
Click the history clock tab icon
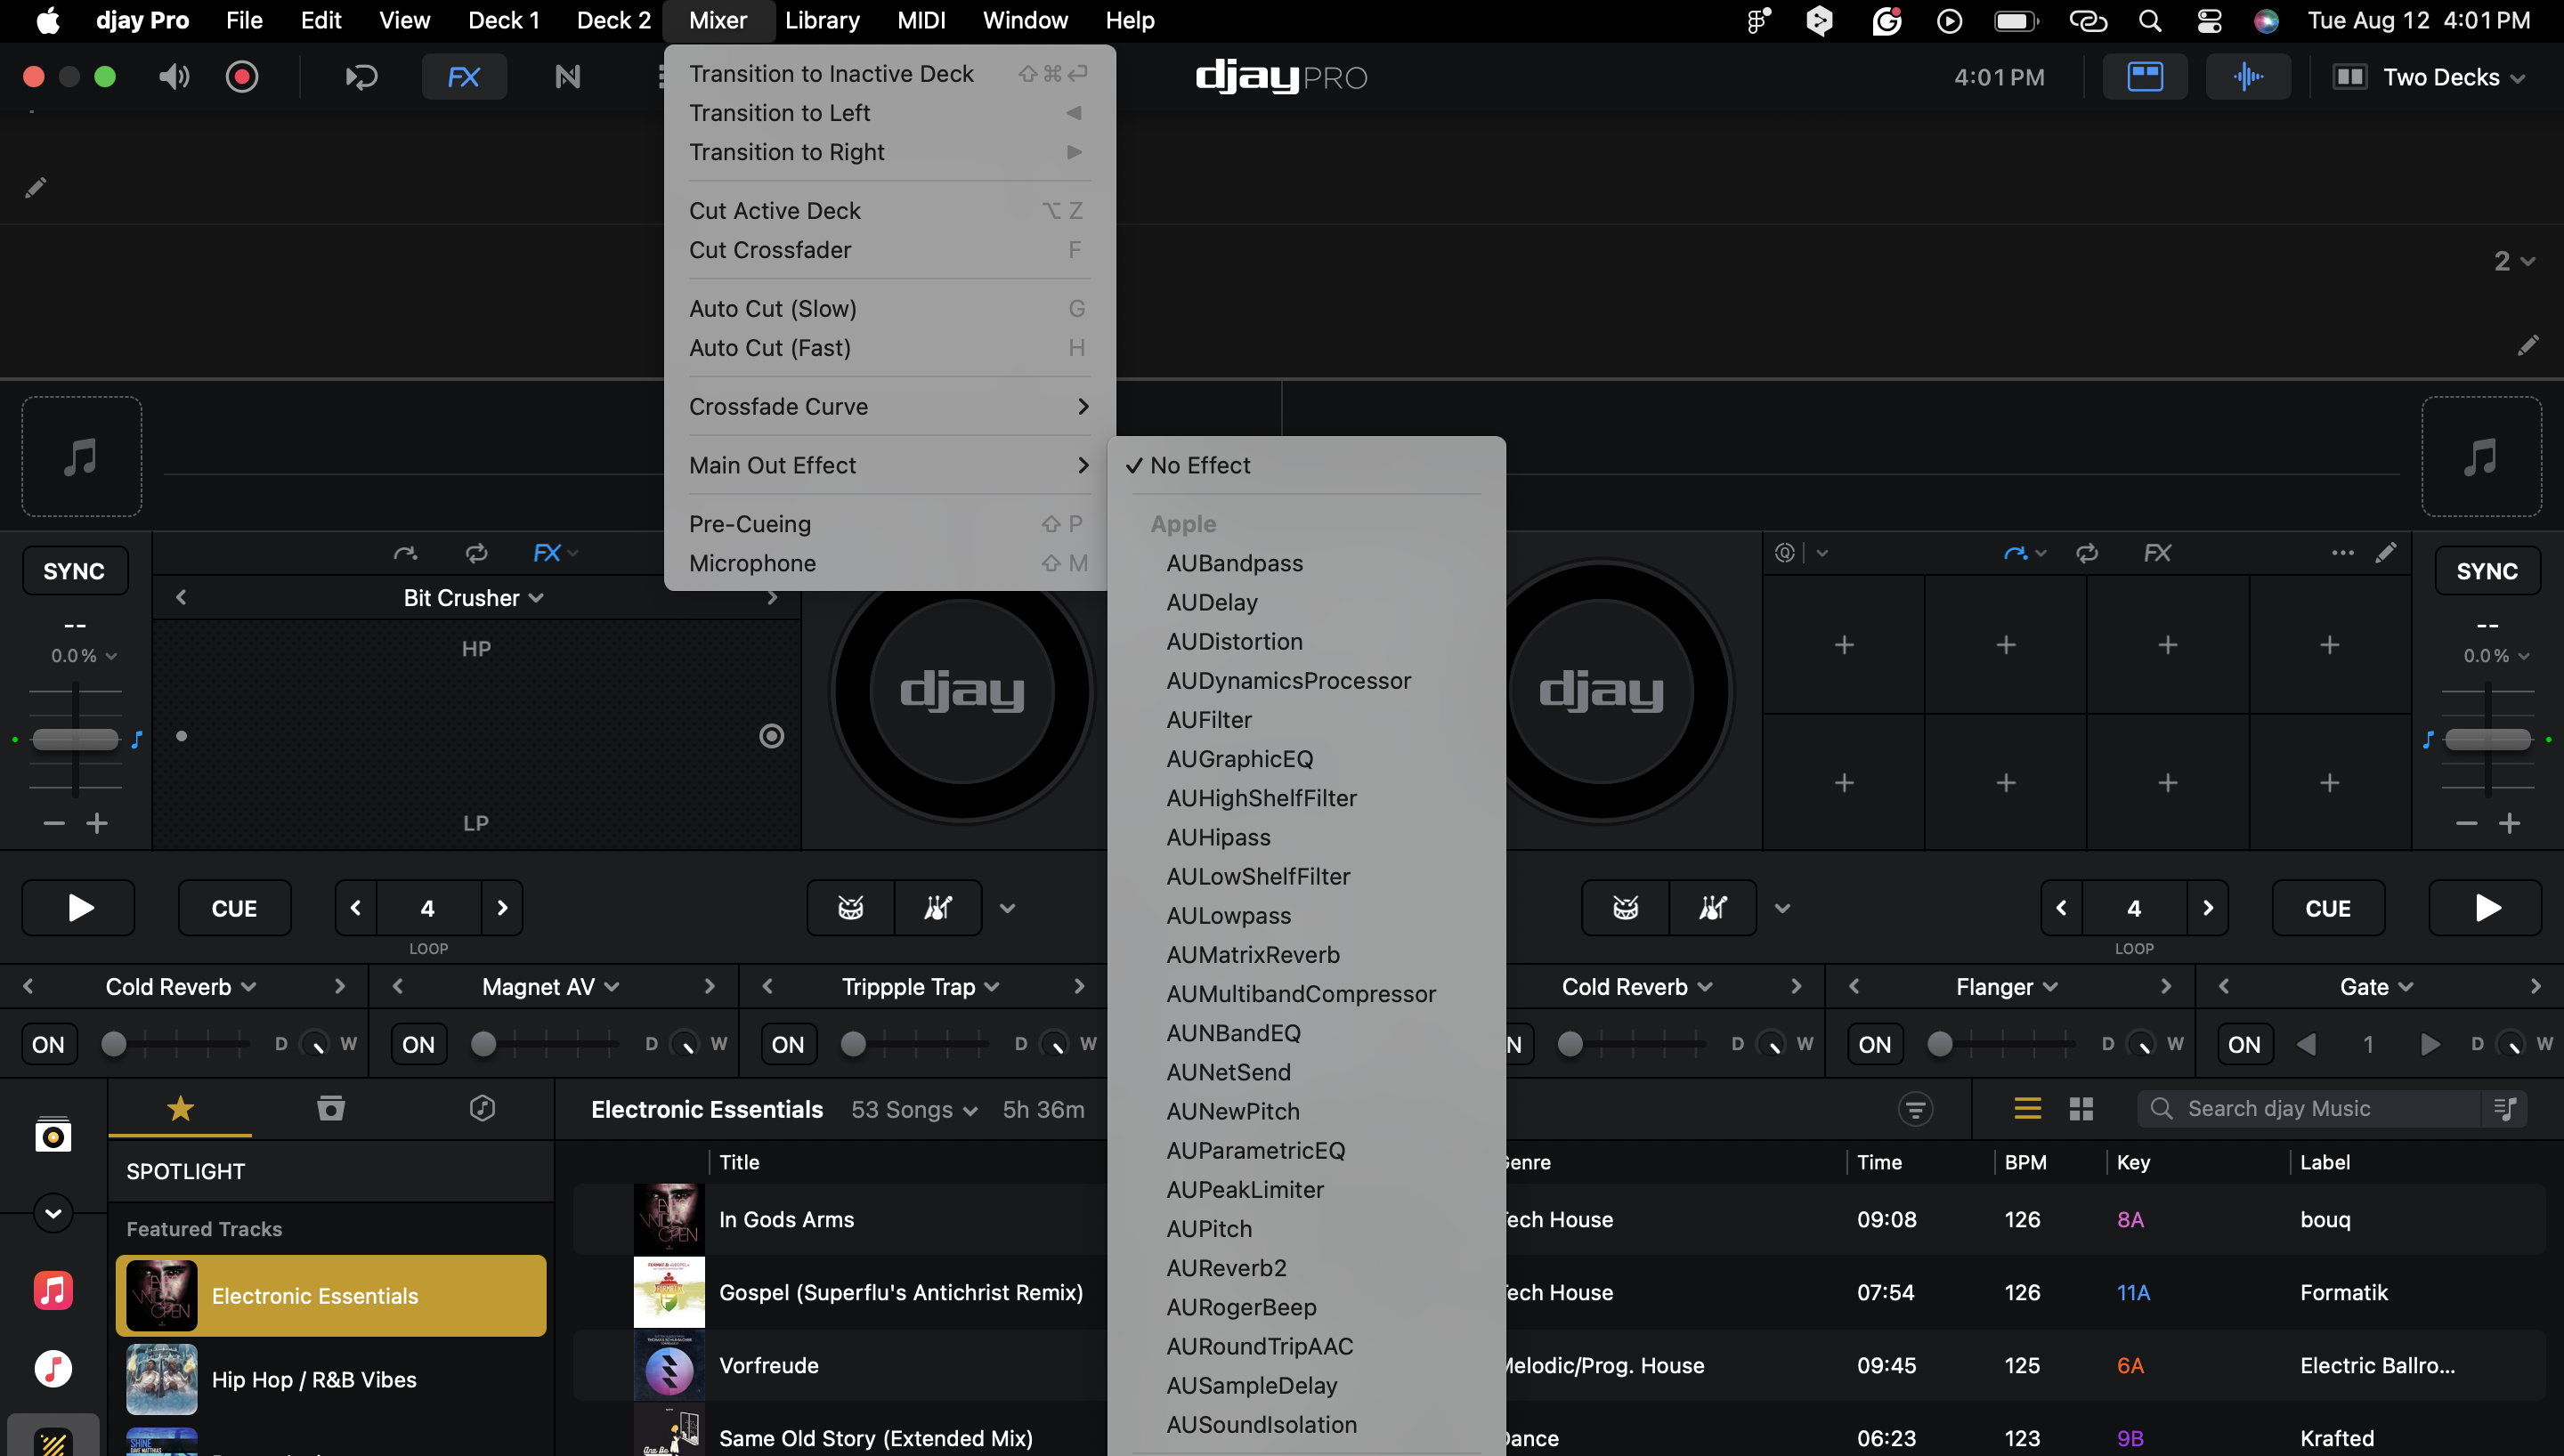482,1108
